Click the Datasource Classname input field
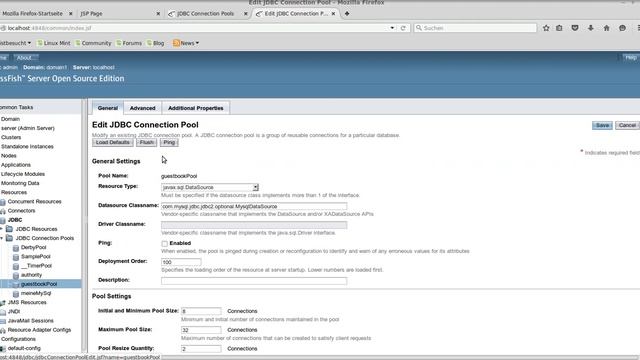The image size is (640, 360). [x=254, y=207]
